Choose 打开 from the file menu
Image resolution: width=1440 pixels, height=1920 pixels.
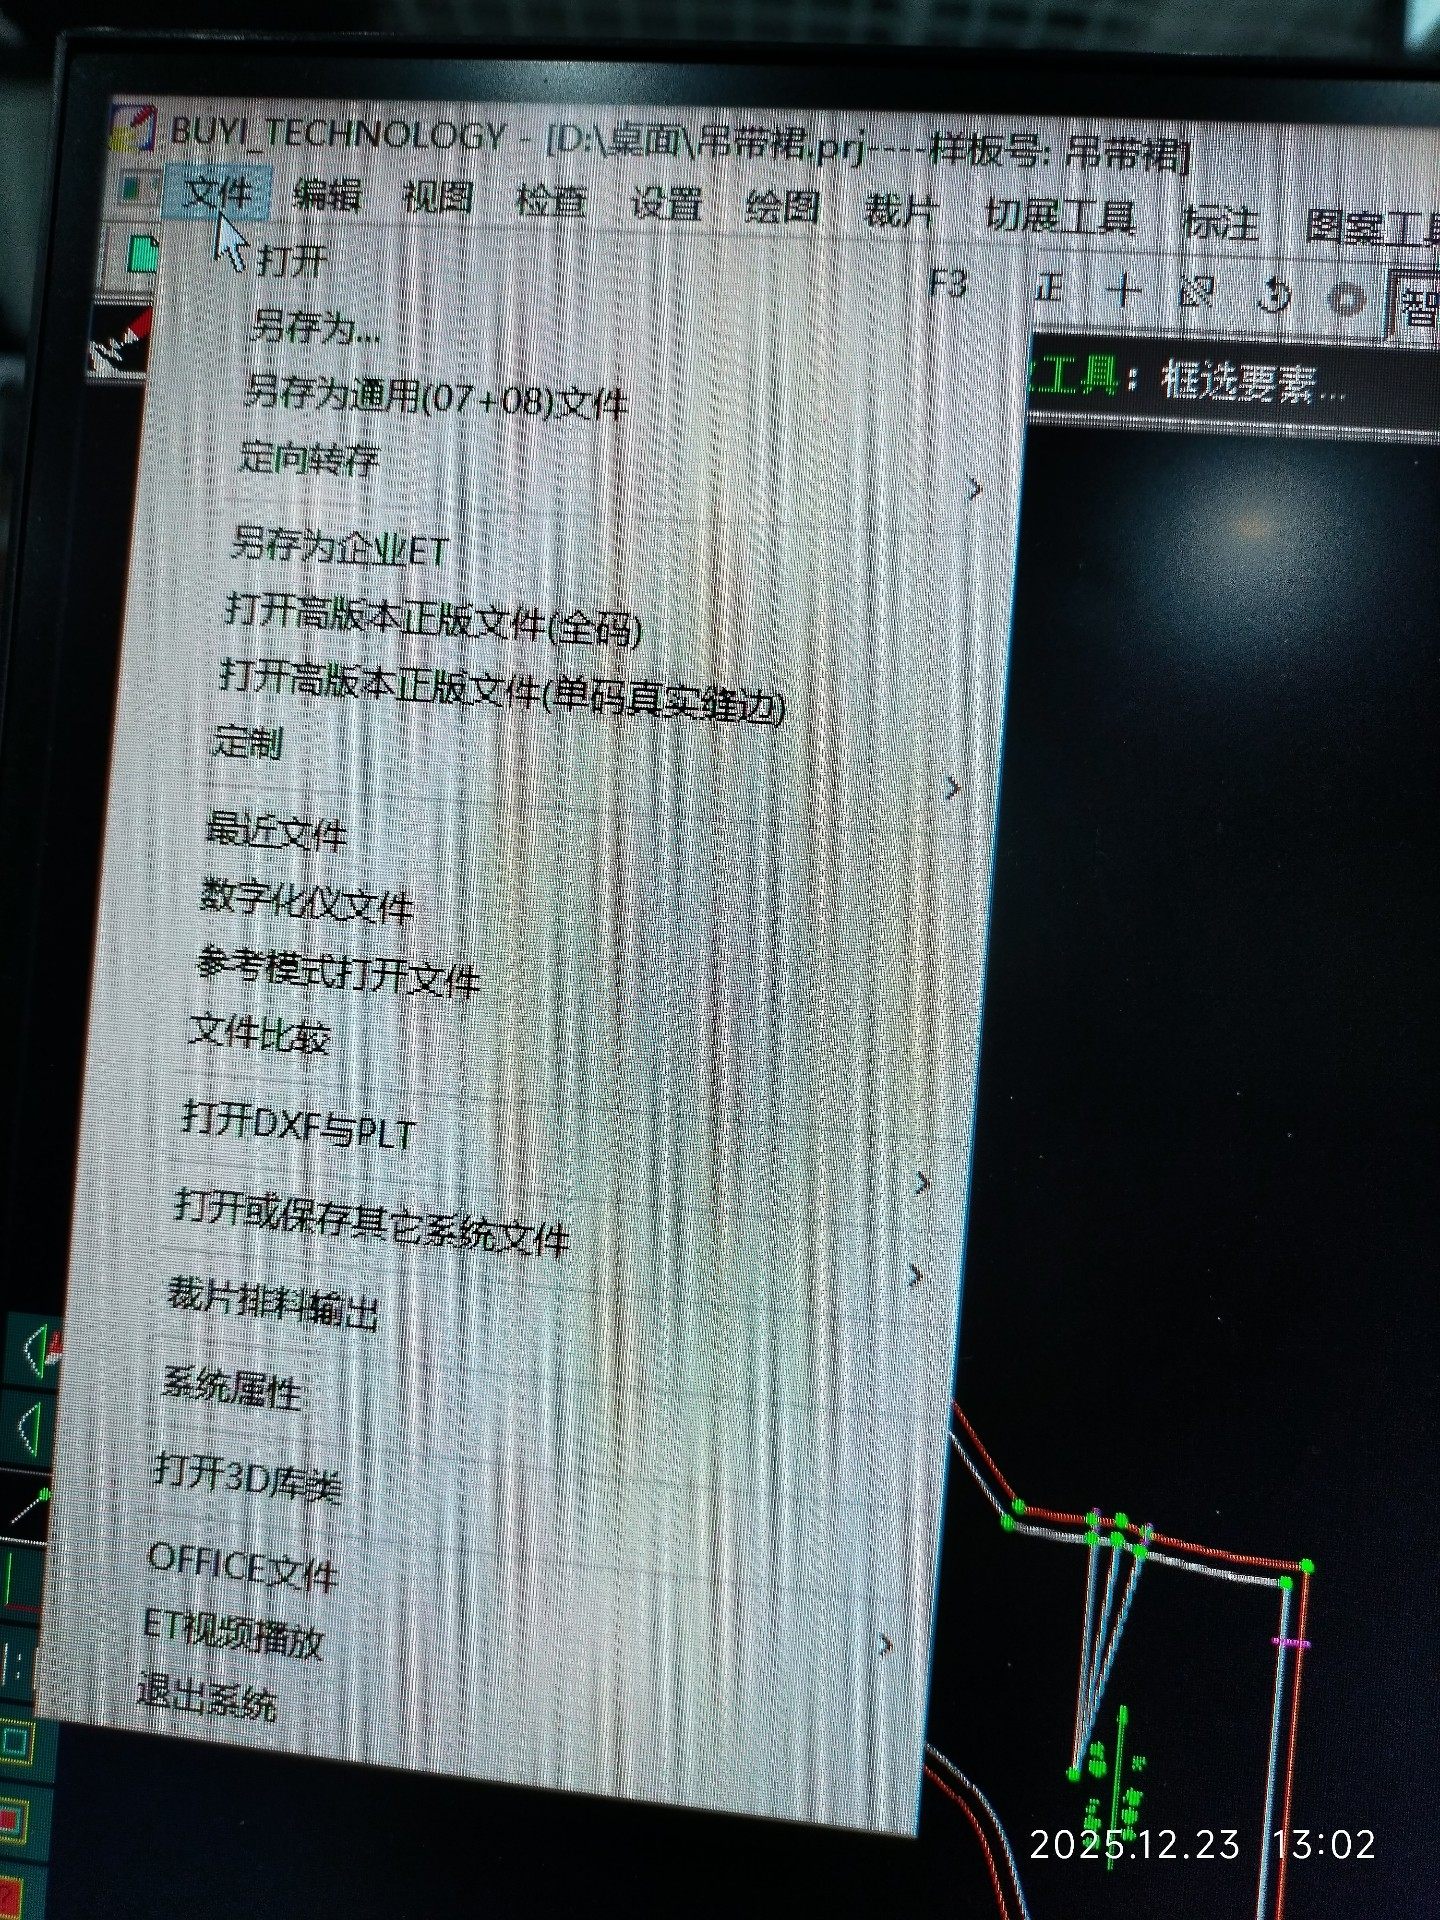click(292, 261)
